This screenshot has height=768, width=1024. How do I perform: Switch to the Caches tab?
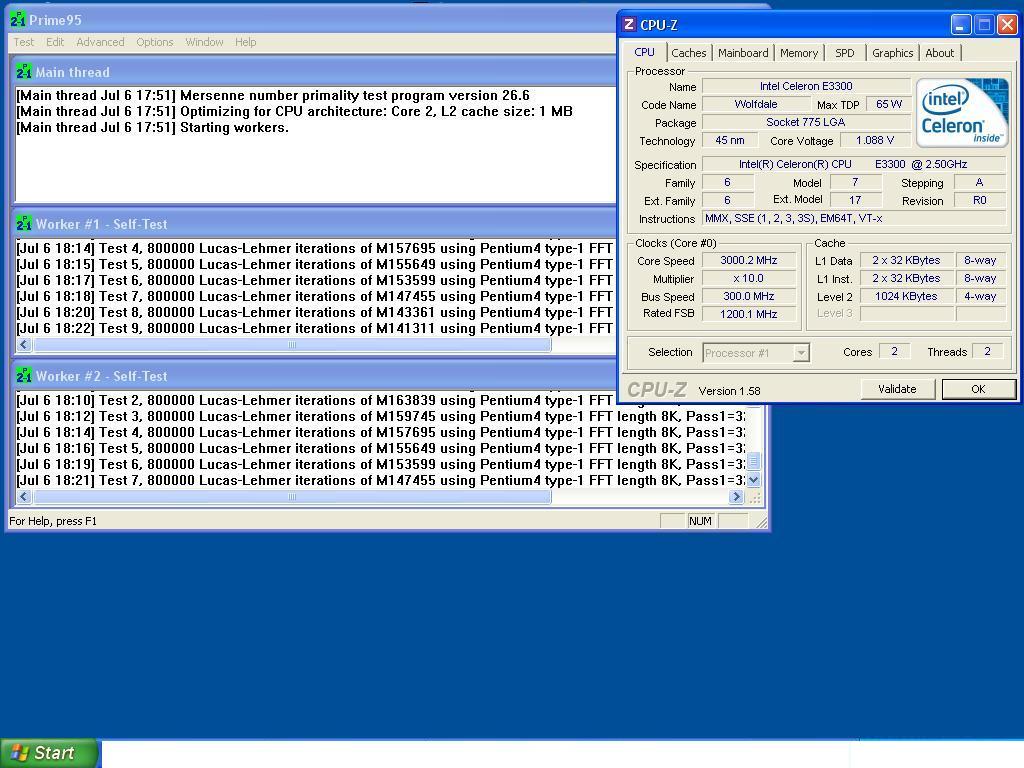click(689, 53)
